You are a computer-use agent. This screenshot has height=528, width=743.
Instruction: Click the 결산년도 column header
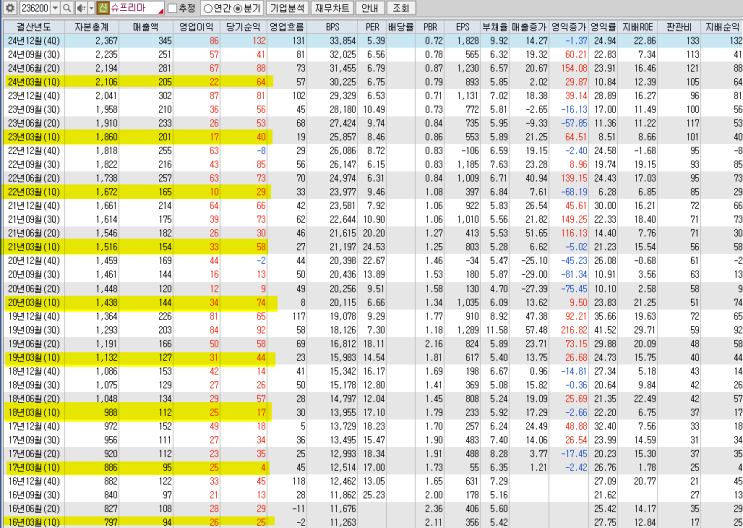tap(33, 27)
